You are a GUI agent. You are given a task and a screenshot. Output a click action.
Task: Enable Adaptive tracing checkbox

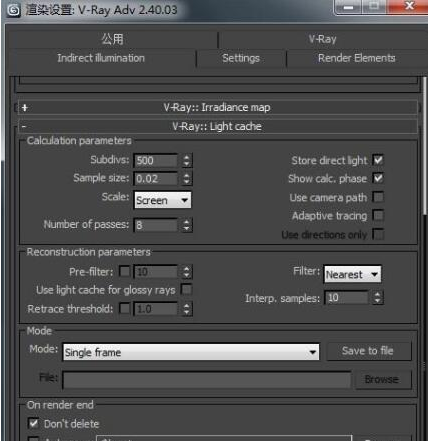378,215
